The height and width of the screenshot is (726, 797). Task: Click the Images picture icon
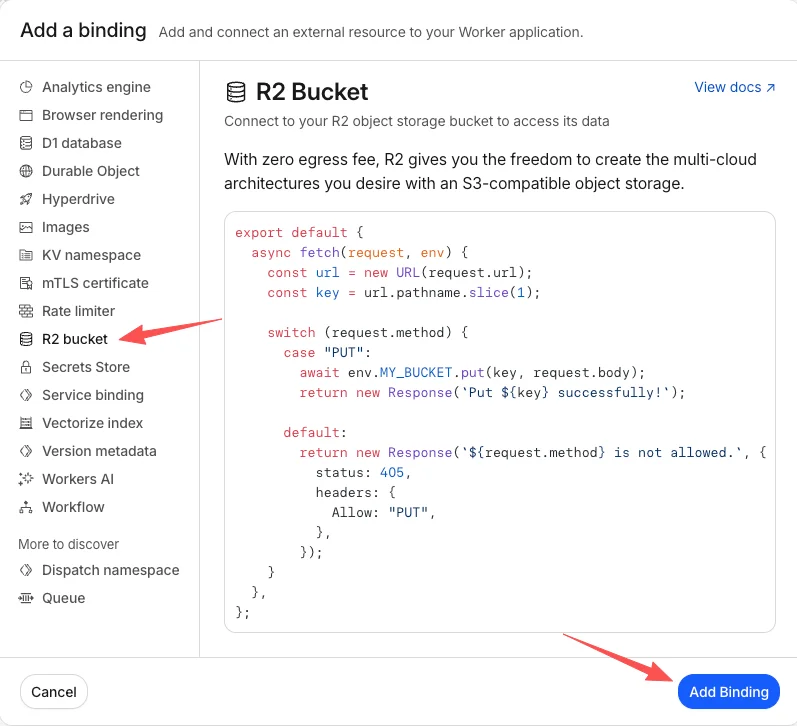[26, 227]
